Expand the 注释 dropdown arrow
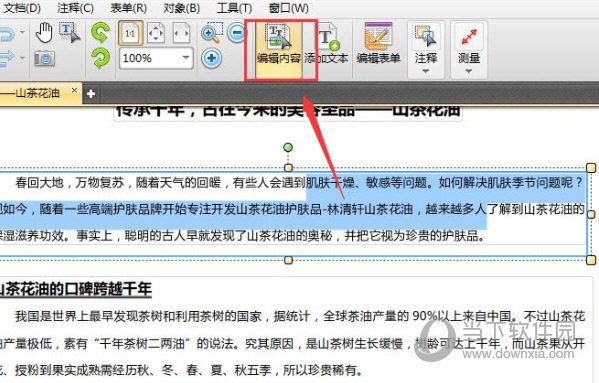Image resolution: width=599 pixels, height=383 pixels. tap(426, 71)
